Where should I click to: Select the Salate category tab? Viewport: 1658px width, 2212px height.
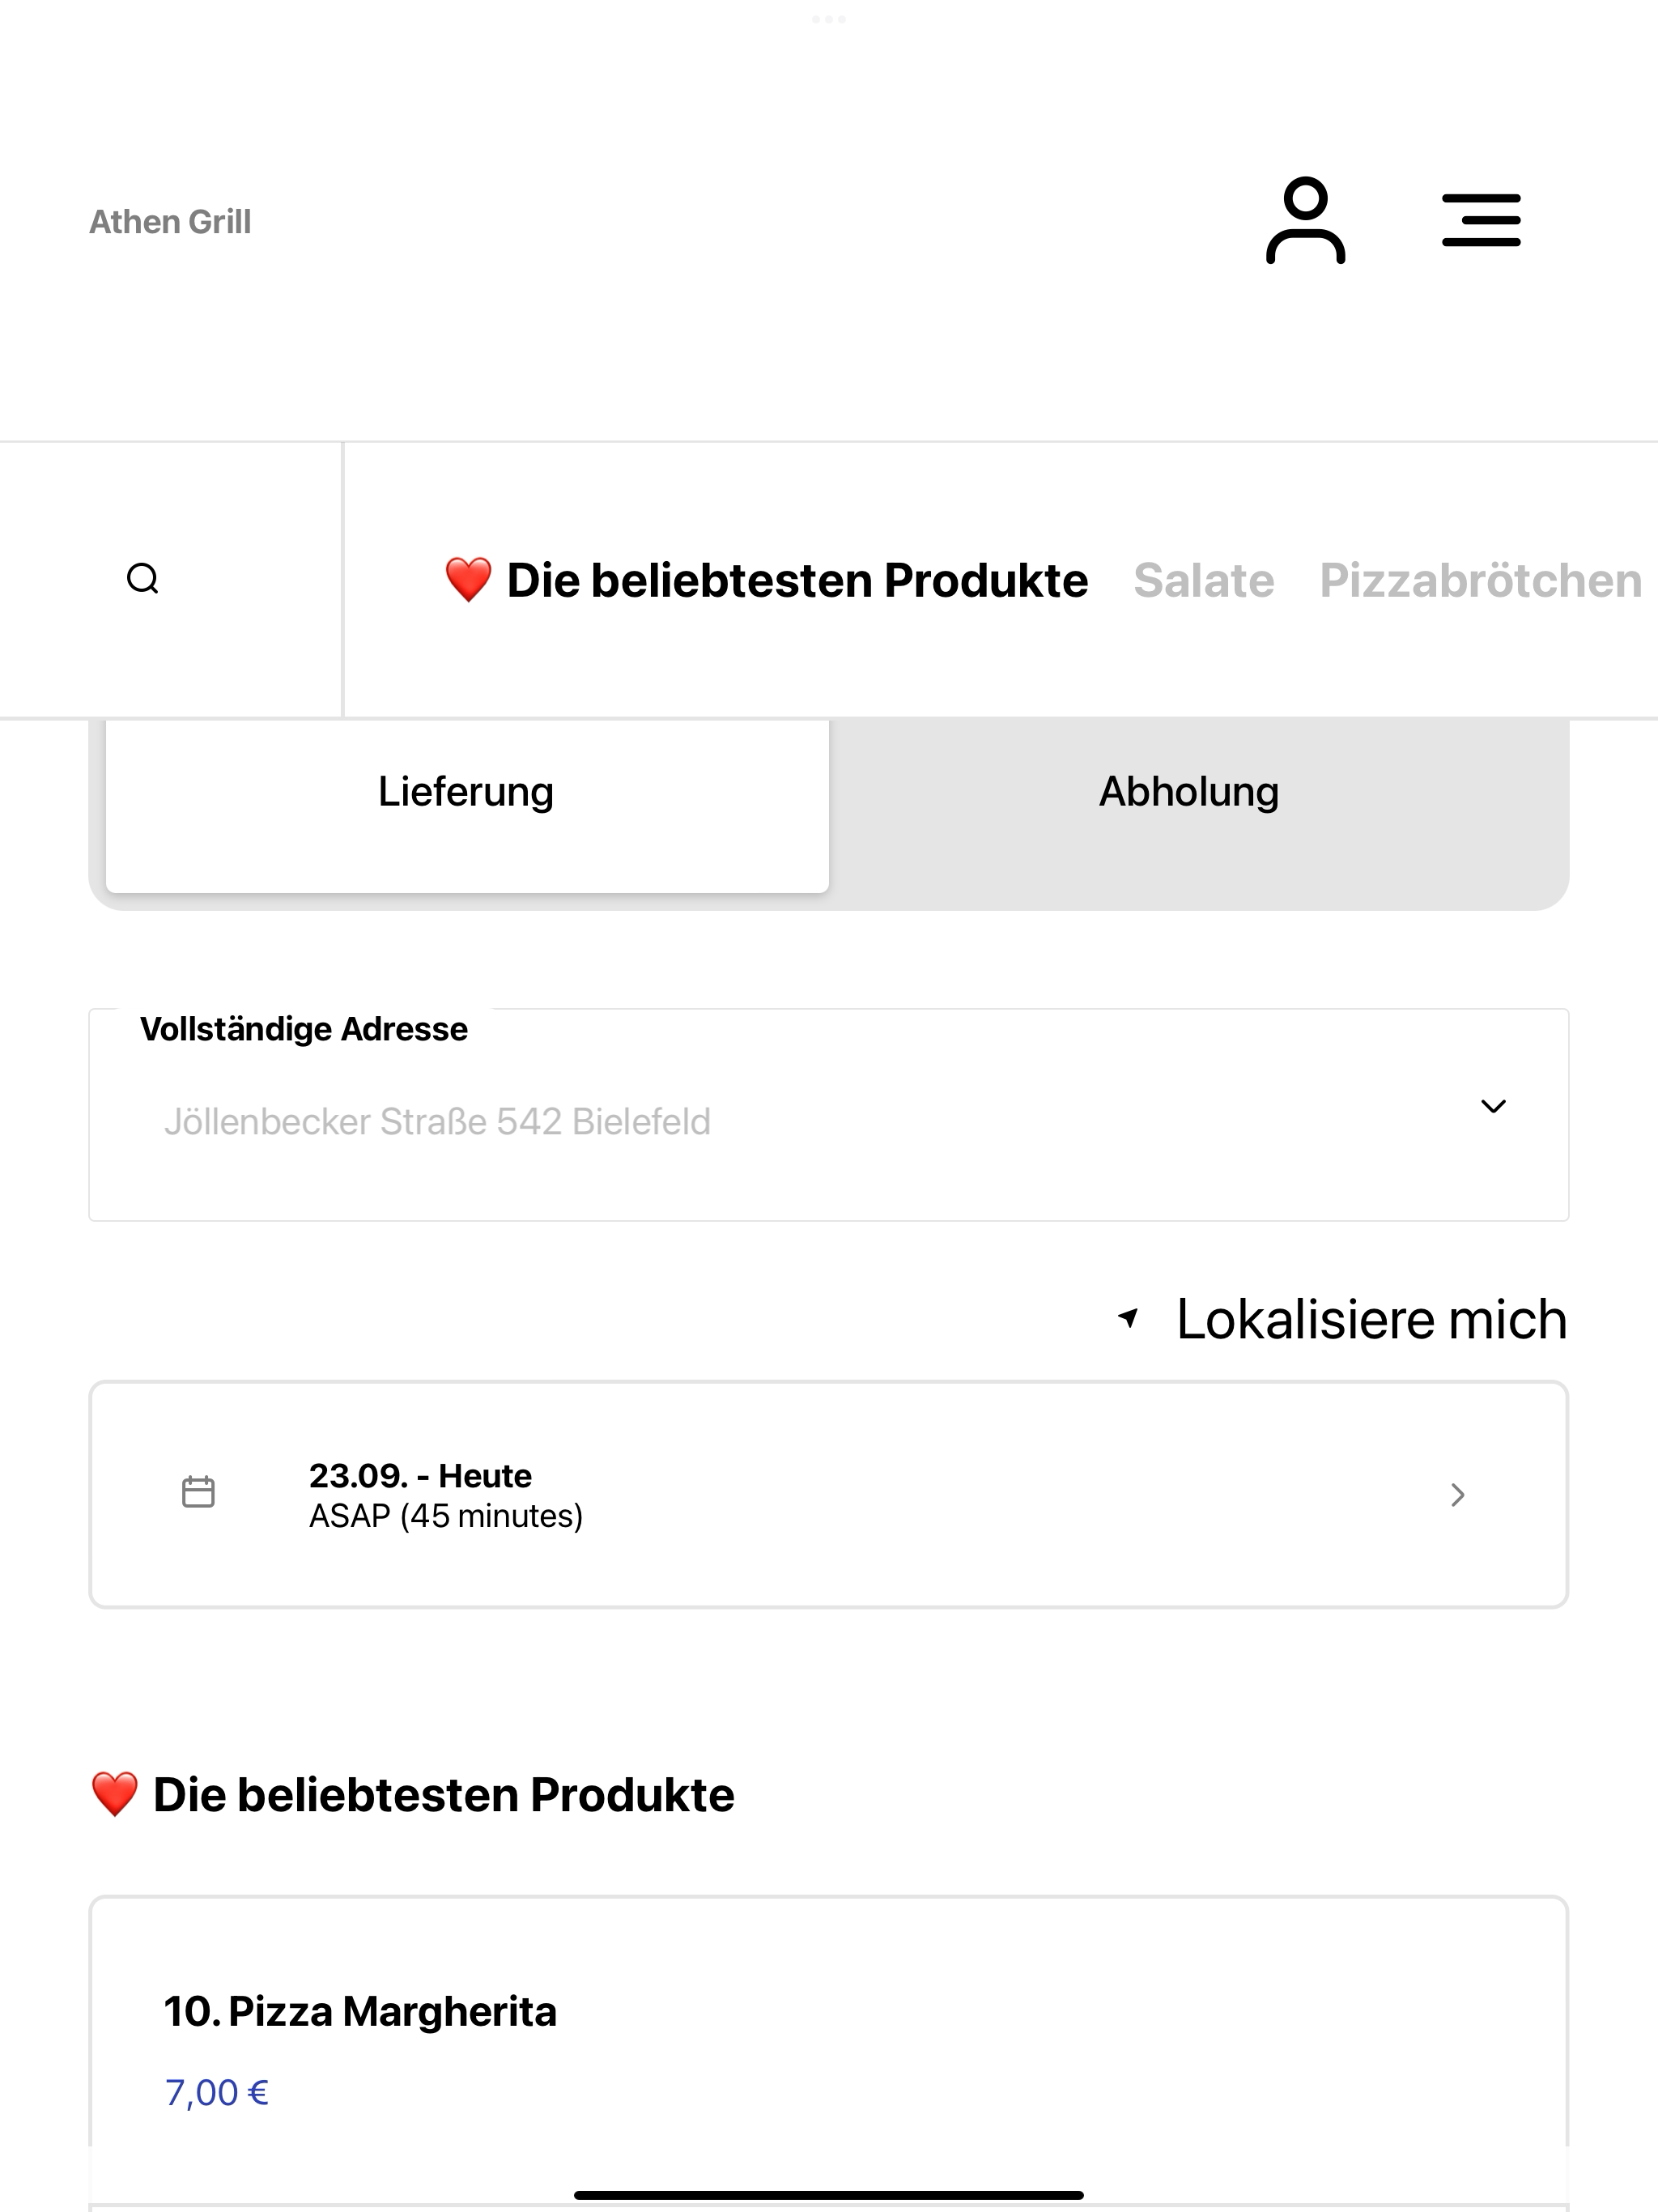click(x=1204, y=581)
